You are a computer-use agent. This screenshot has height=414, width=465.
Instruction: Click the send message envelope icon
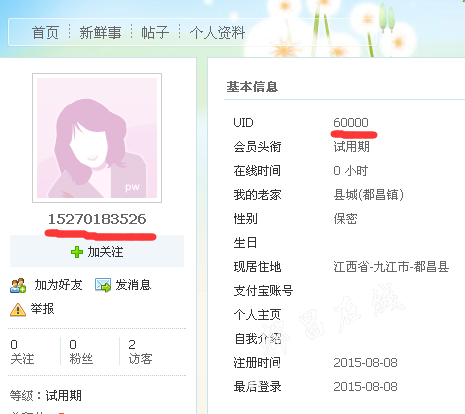(103, 285)
